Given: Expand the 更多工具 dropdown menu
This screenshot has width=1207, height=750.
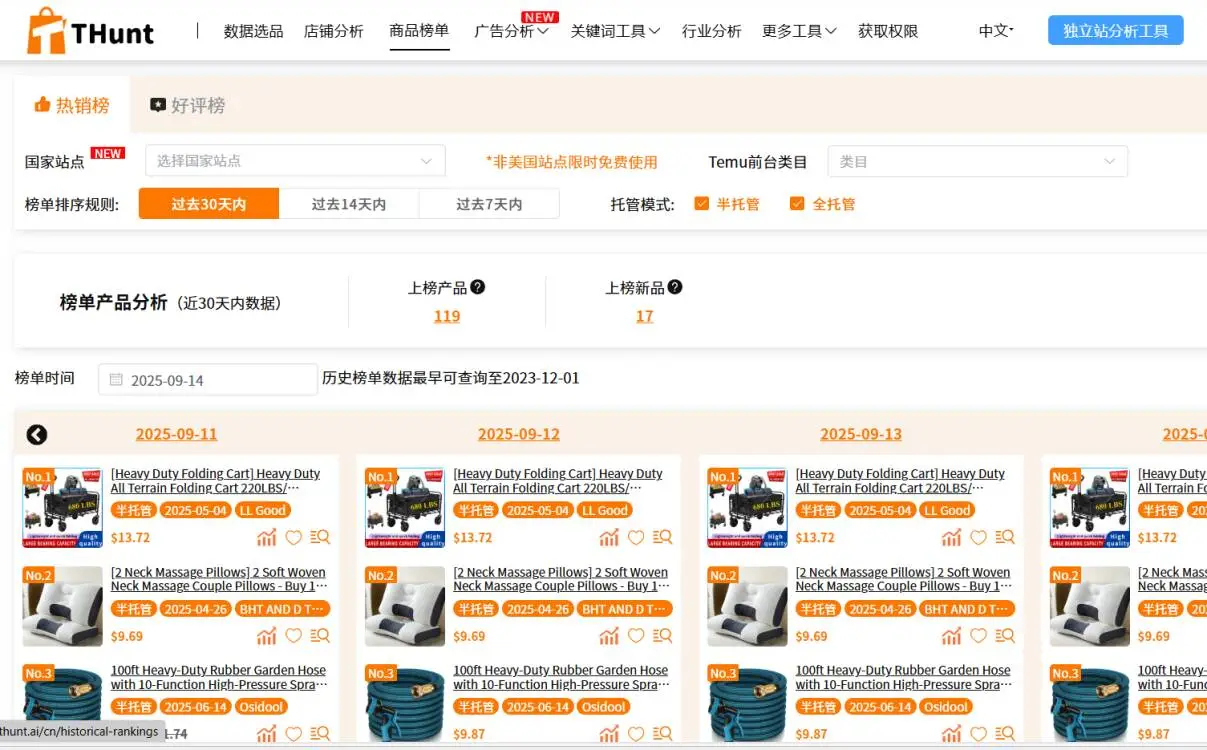Looking at the screenshot, I should click(x=798, y=31).
